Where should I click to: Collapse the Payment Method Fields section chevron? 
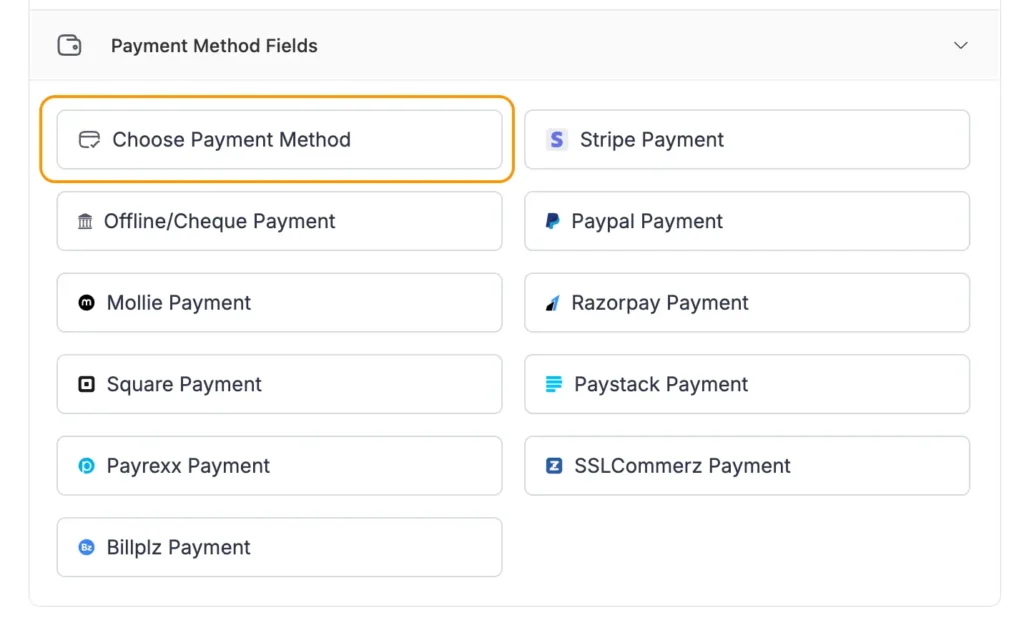point(960,46)
